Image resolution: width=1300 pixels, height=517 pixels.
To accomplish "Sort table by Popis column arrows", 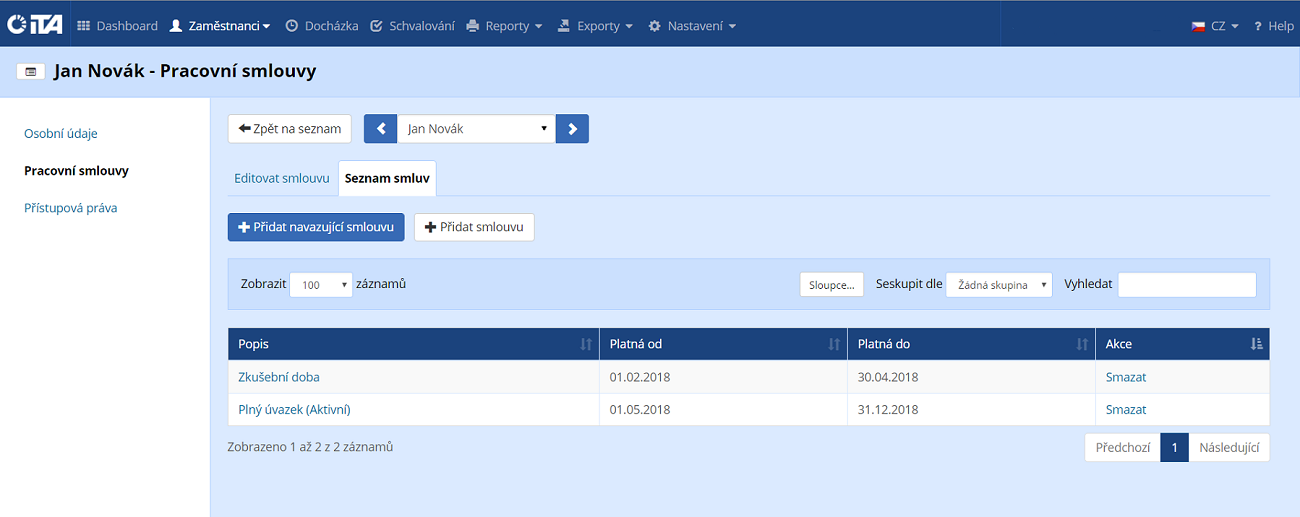I will [x=586, y=344].
